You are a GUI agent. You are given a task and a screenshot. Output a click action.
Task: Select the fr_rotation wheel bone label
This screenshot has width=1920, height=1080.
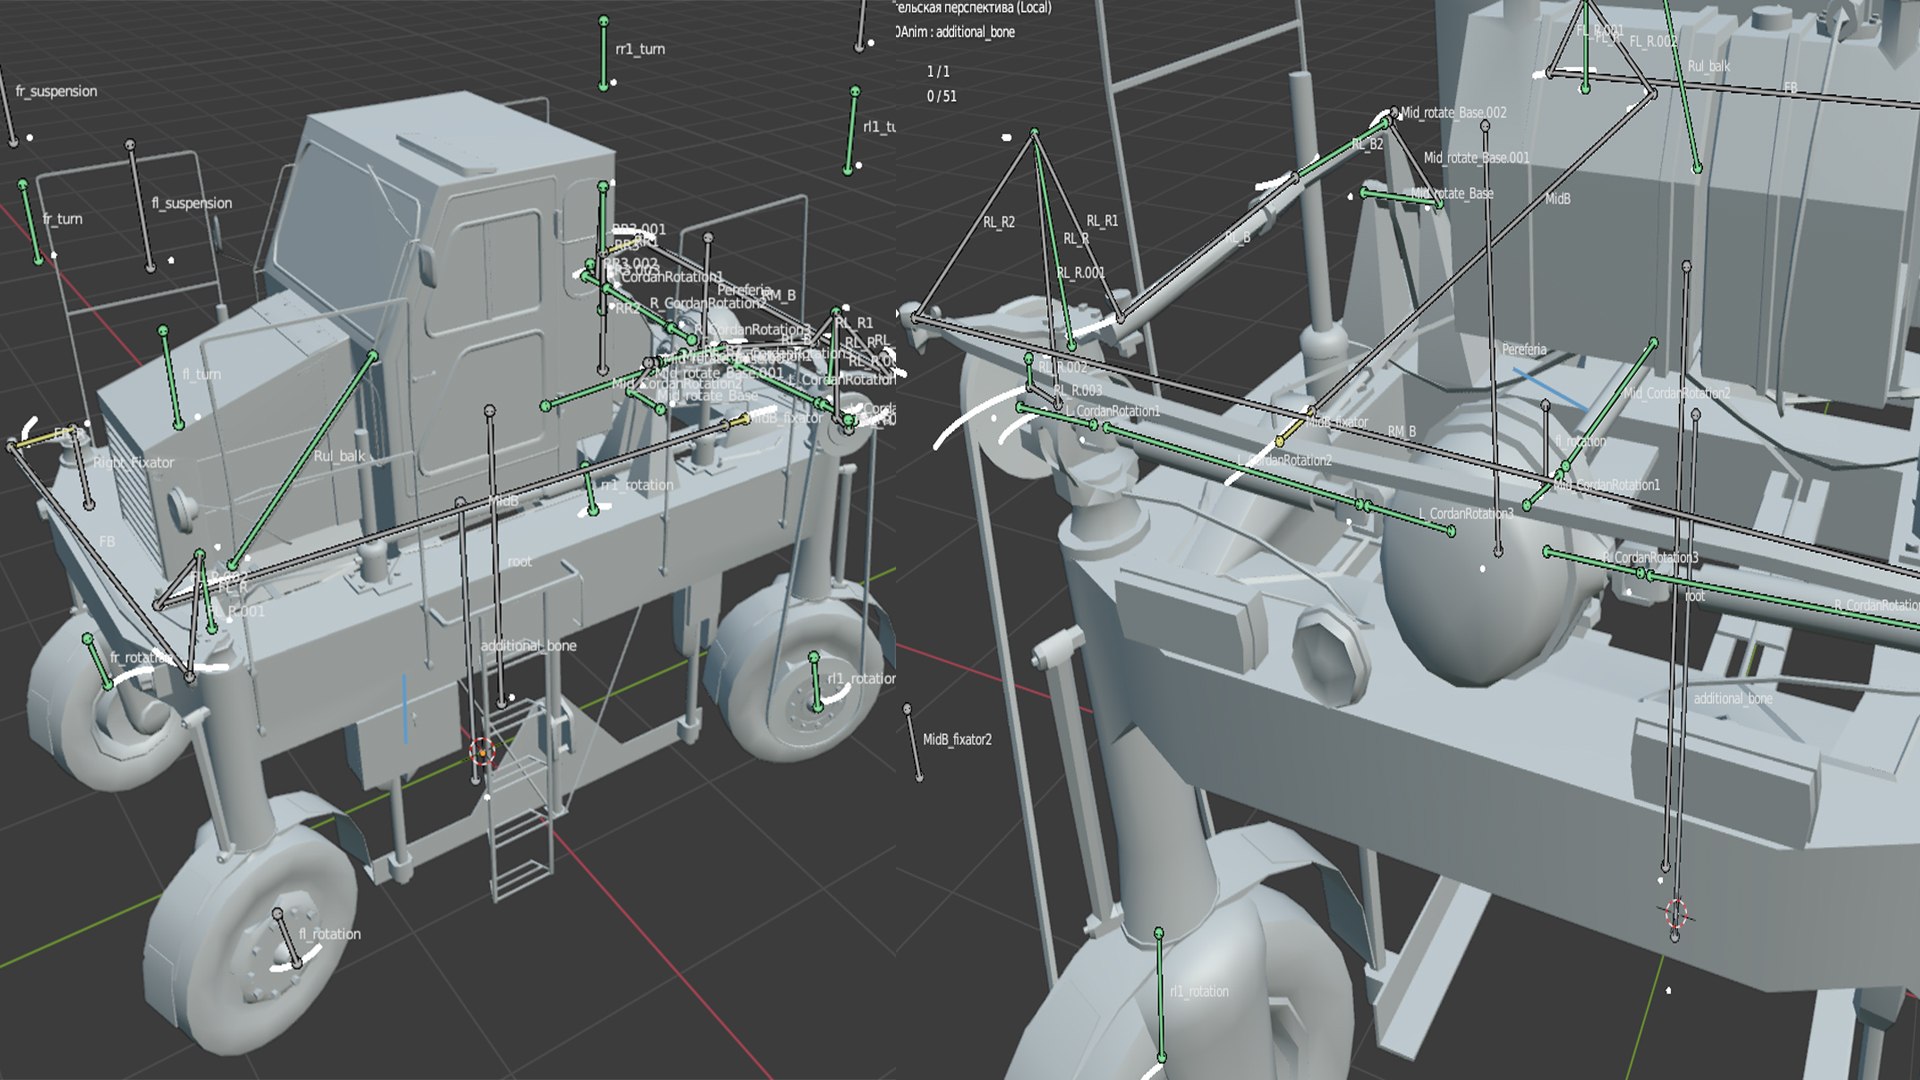[140, 657]
